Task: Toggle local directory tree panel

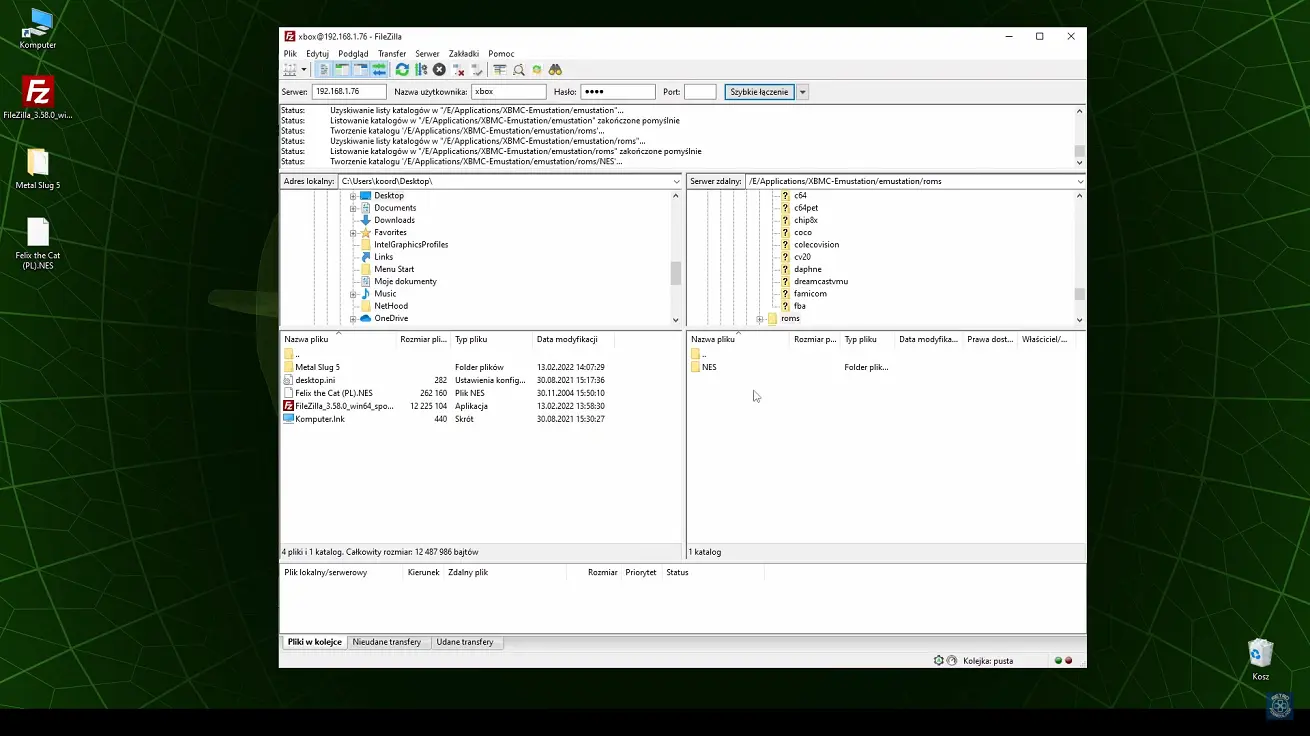Action: (x=342, y=70)
